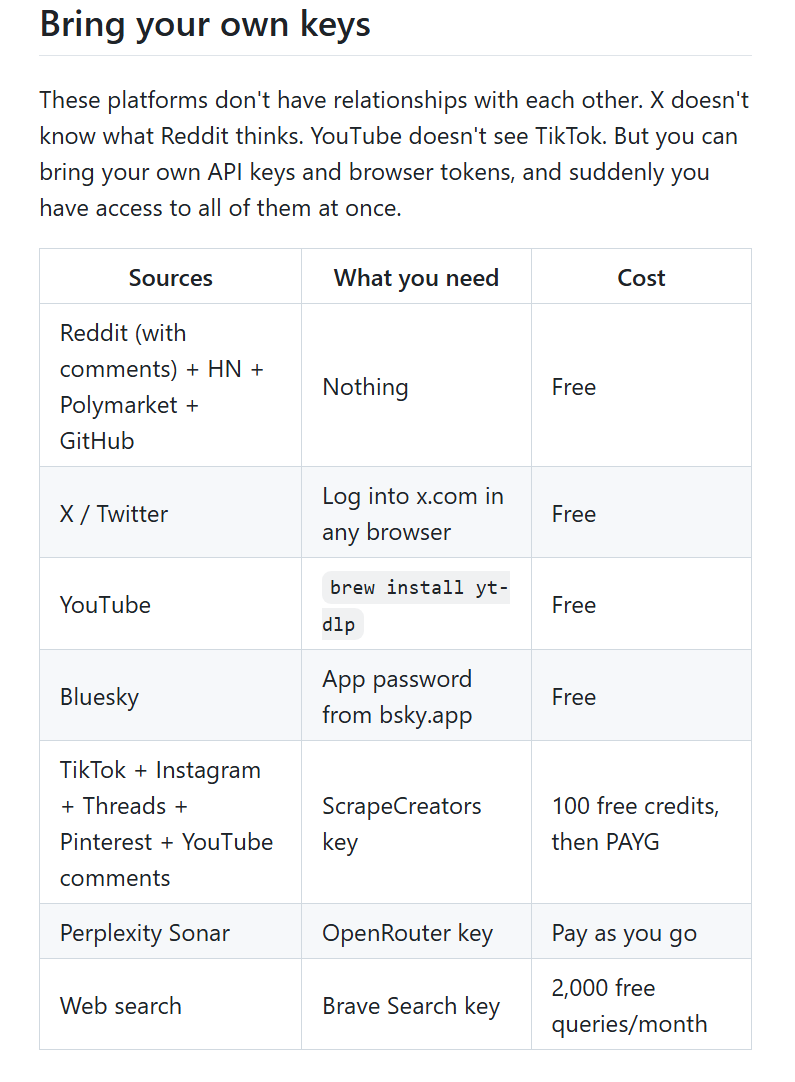Click the 'Web search' source cell
This screenshot has height=1082, width=795.
click(x=170, y=1005)
